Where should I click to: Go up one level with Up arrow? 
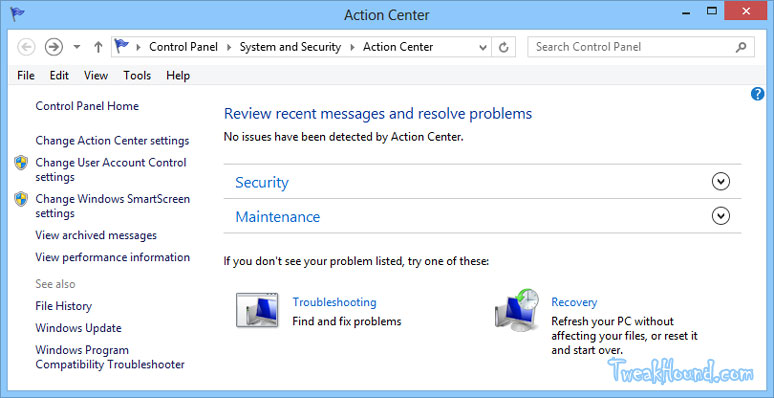[x=98, y=47]
